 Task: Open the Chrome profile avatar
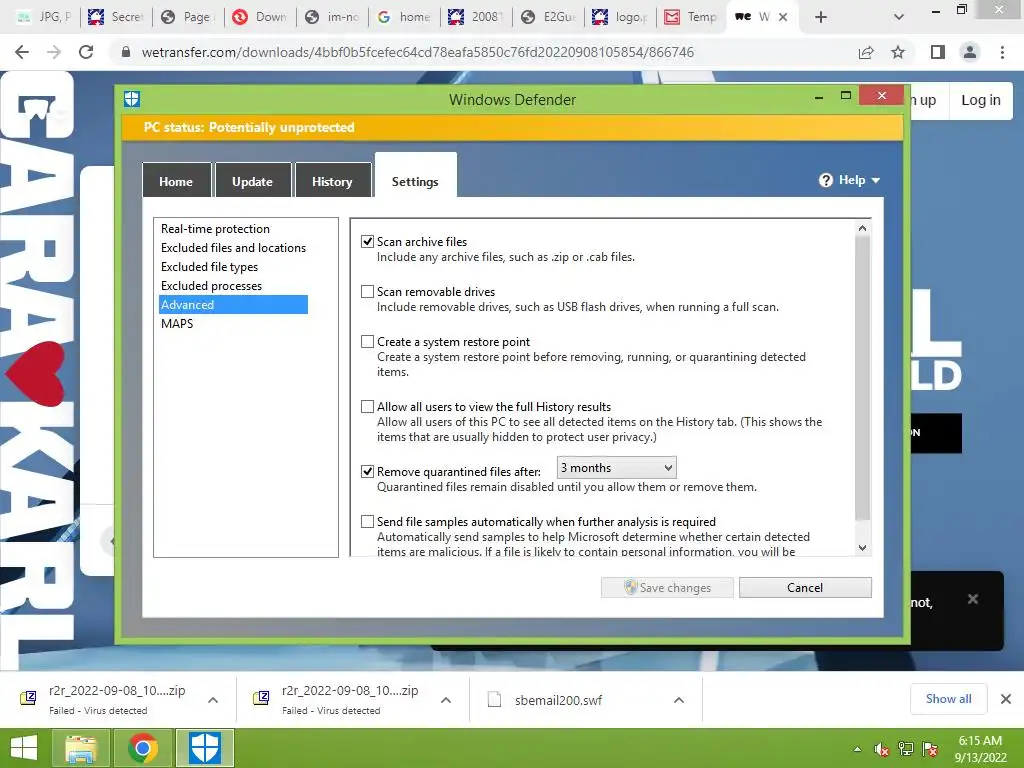coord(970,52)
